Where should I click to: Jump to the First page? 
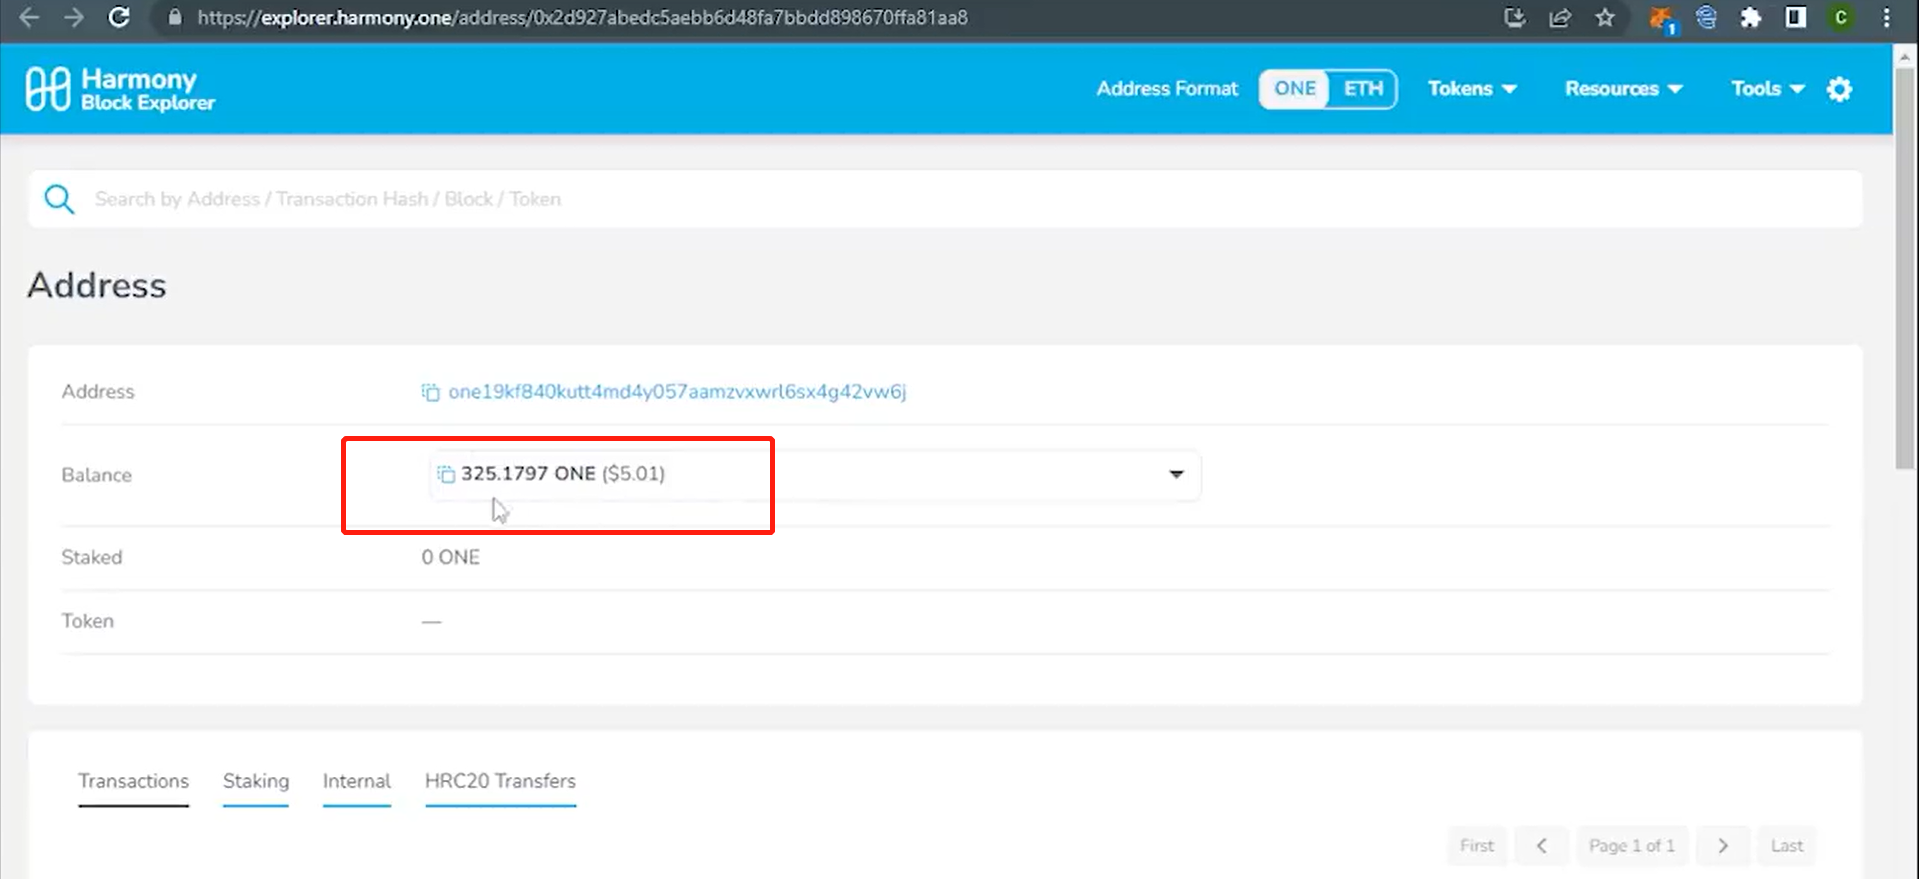click(x=1476, y=846)
